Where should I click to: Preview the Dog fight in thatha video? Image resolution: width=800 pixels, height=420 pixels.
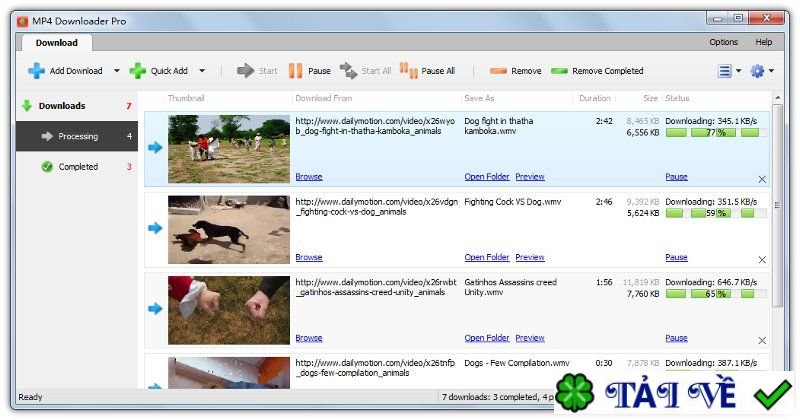click(x=530, y=177)
